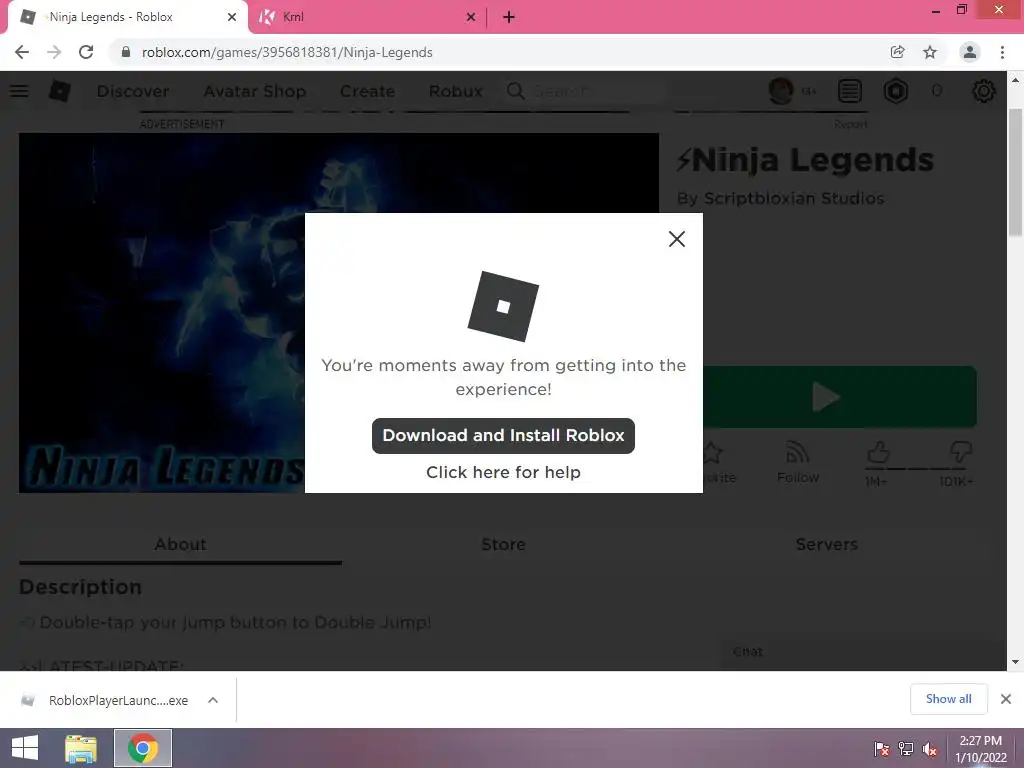The width and height of the screenshot is (1024, 768).
Task: Click the Roblox logo in the dialog
Action: click(503, 306)
